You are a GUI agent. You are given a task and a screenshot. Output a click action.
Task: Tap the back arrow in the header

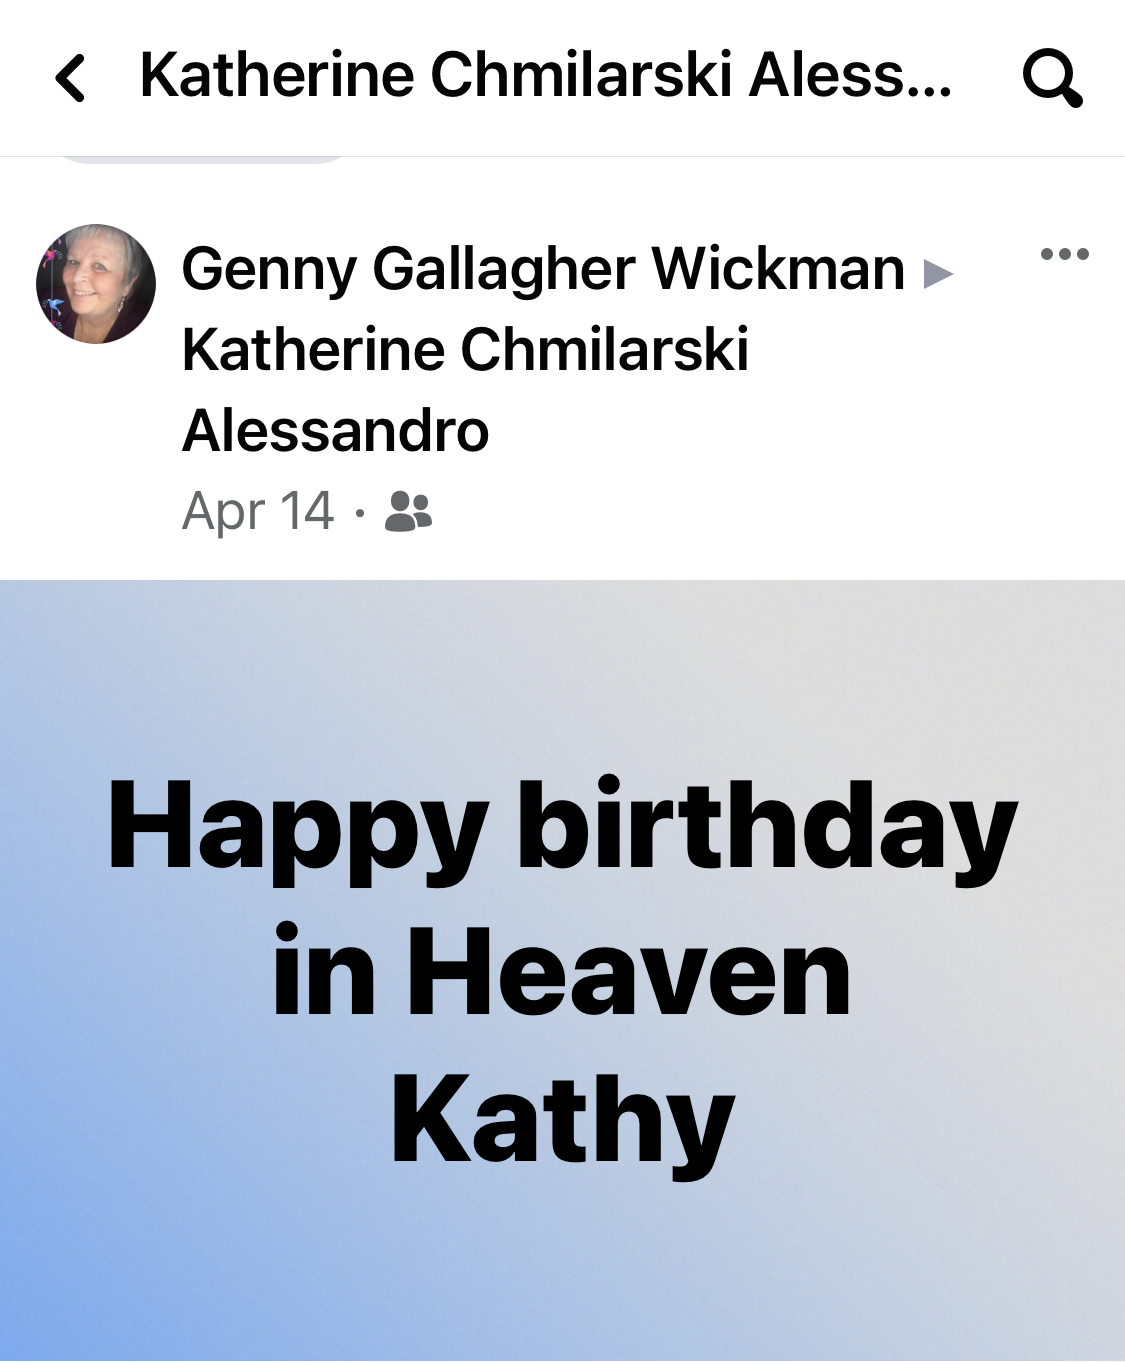click(70, 78)
